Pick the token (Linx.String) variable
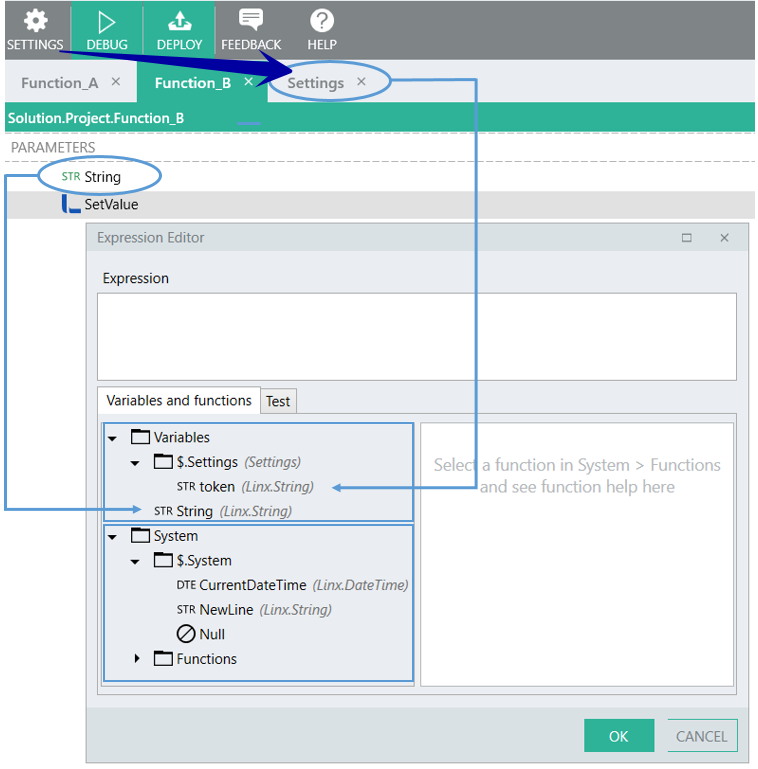The height and width of the screenshot is (769, 758). pyautogui.click(x=245, y=487)
